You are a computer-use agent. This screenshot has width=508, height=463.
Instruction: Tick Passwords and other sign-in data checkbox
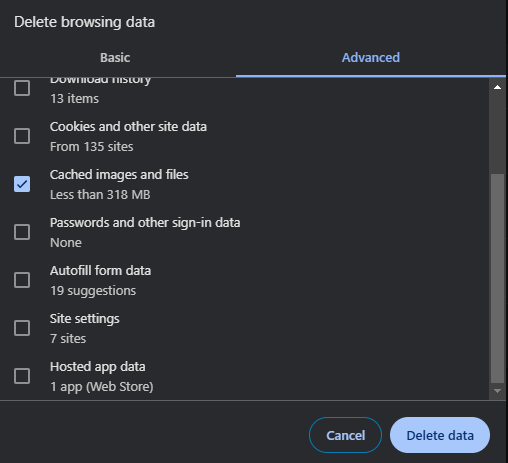coord(22,232)
